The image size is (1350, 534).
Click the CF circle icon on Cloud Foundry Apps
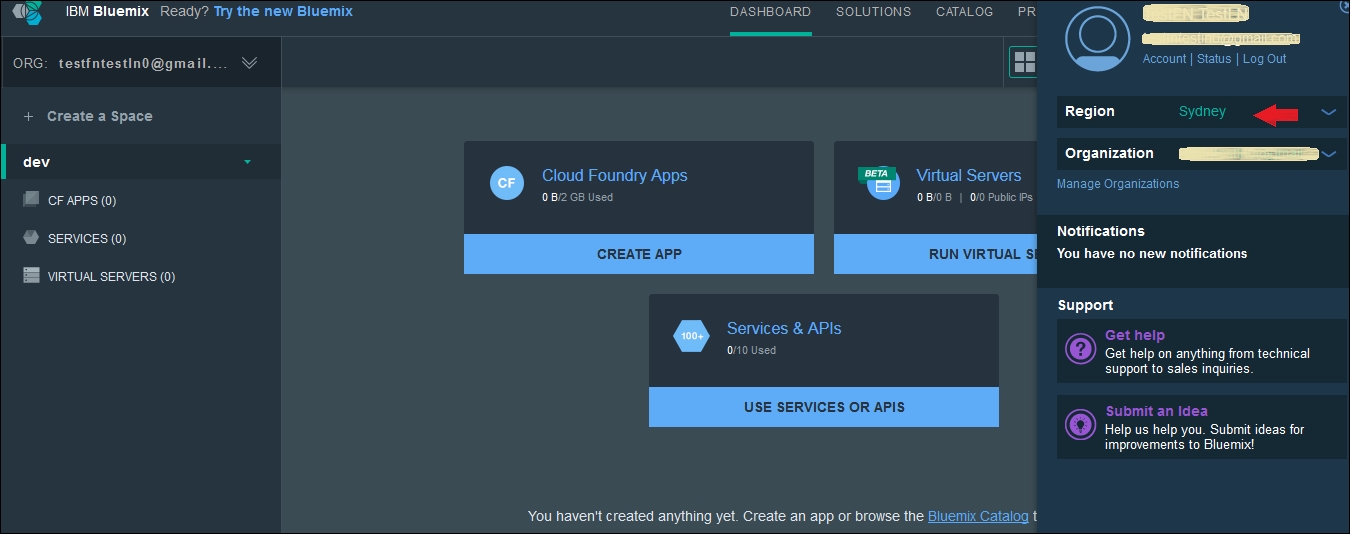click(x=507, y=183)
